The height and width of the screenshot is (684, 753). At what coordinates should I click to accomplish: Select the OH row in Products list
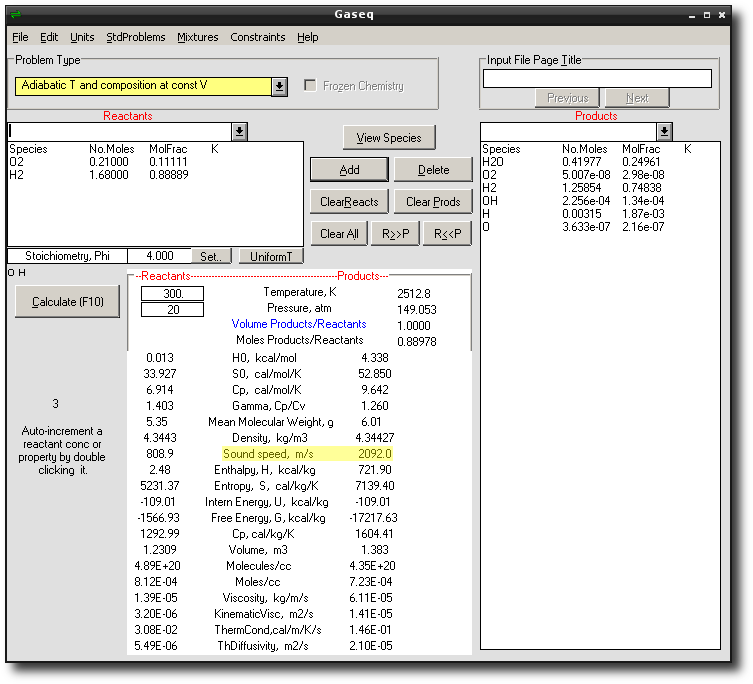coord(600,201)
